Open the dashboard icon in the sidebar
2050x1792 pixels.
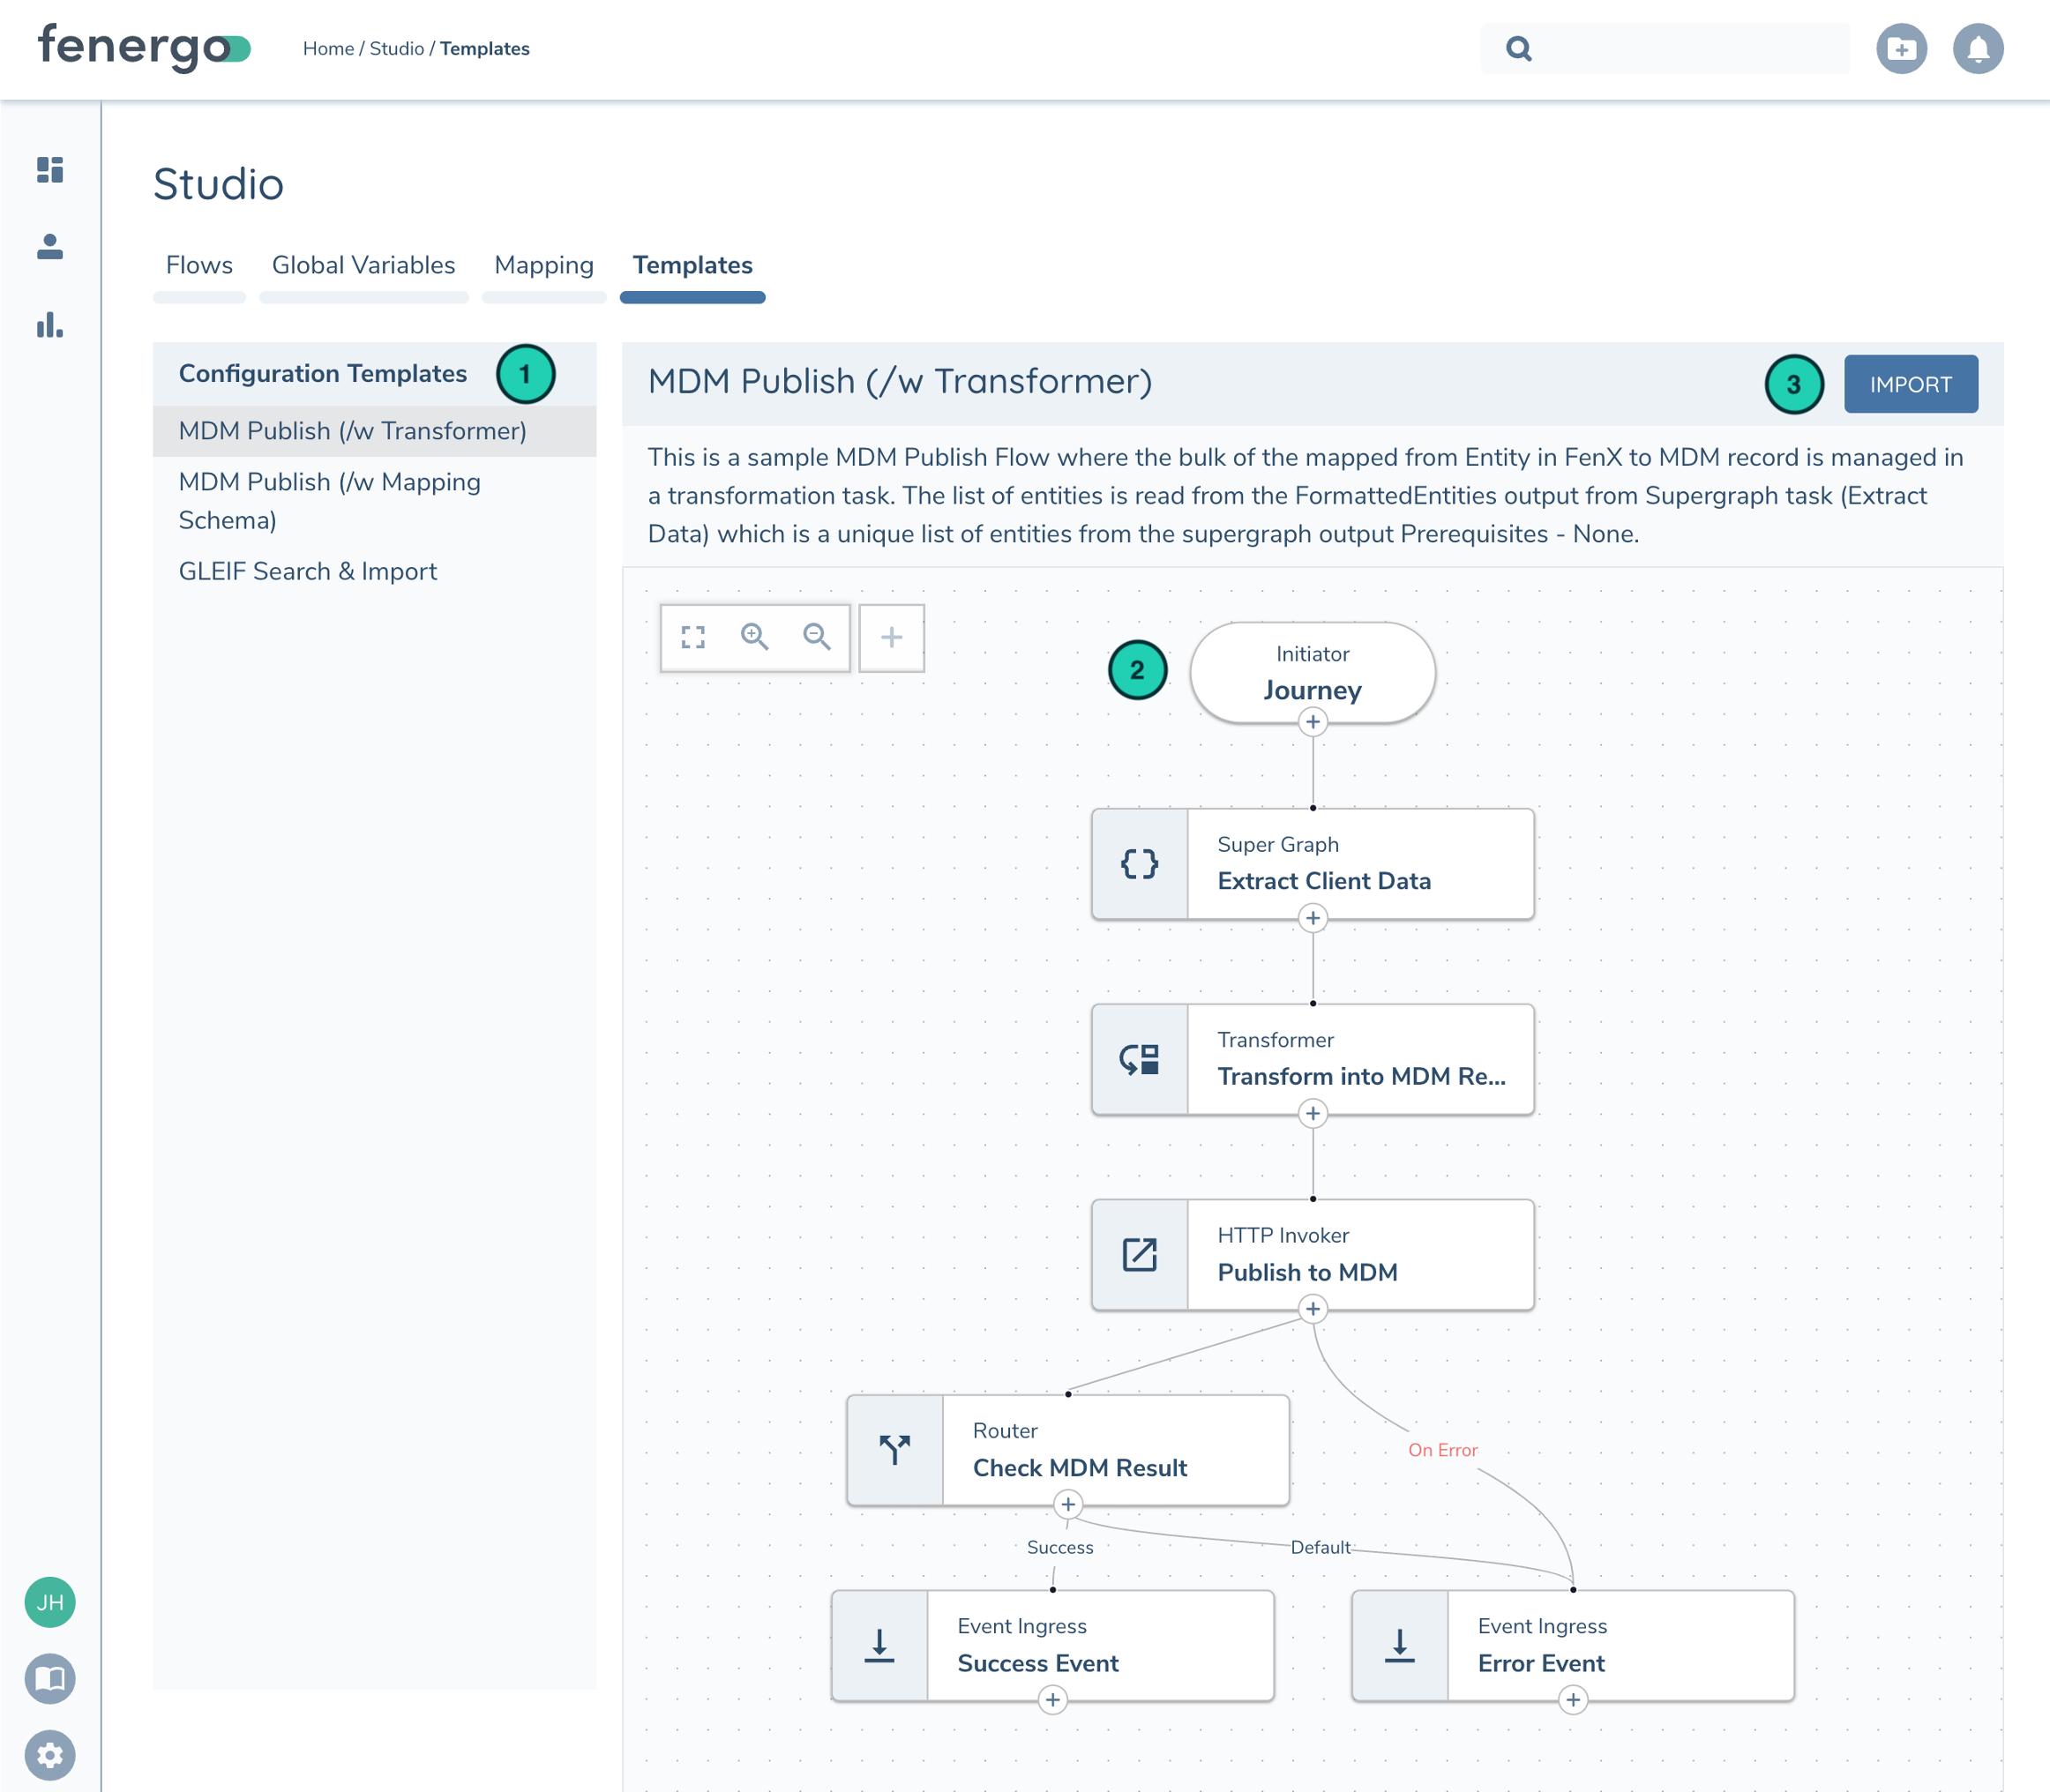(50, 169)
